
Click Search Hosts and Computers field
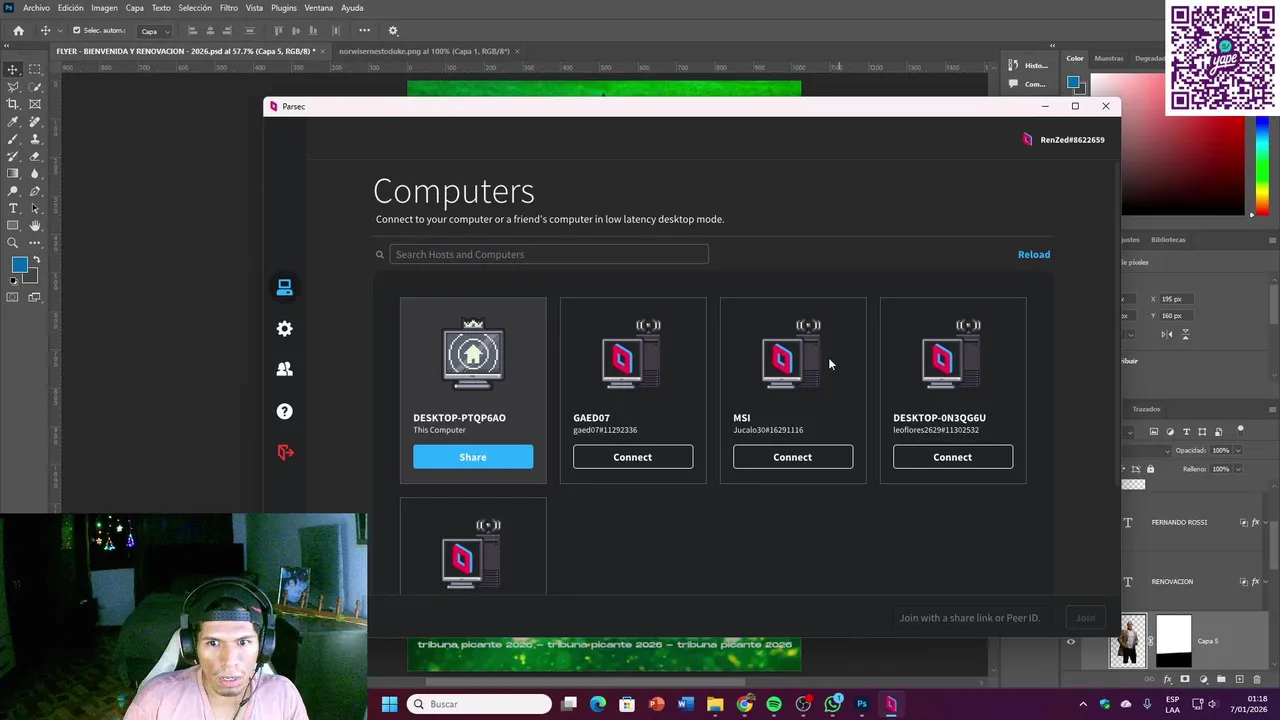point(549,254)
